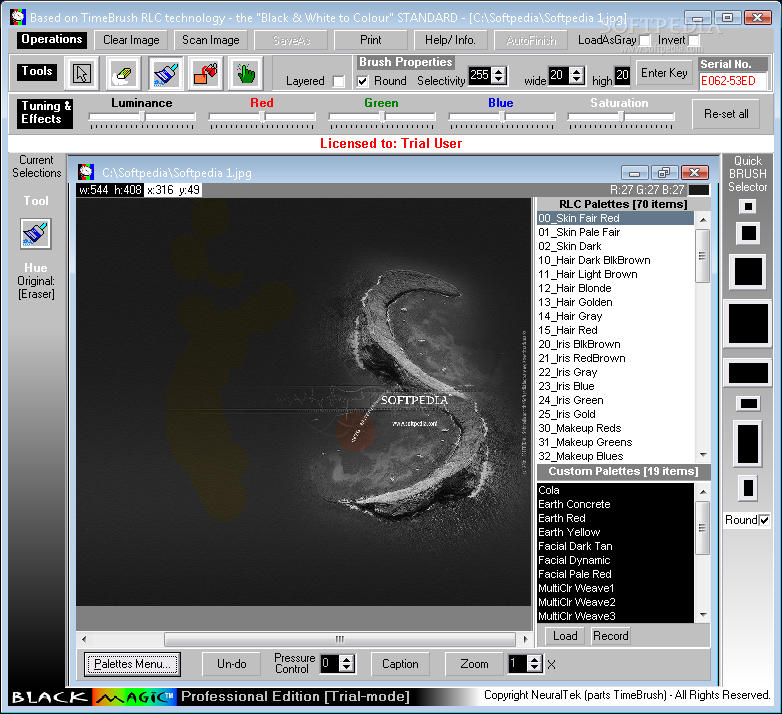Increase the Selectivity value with up arrow

point(499,71)
